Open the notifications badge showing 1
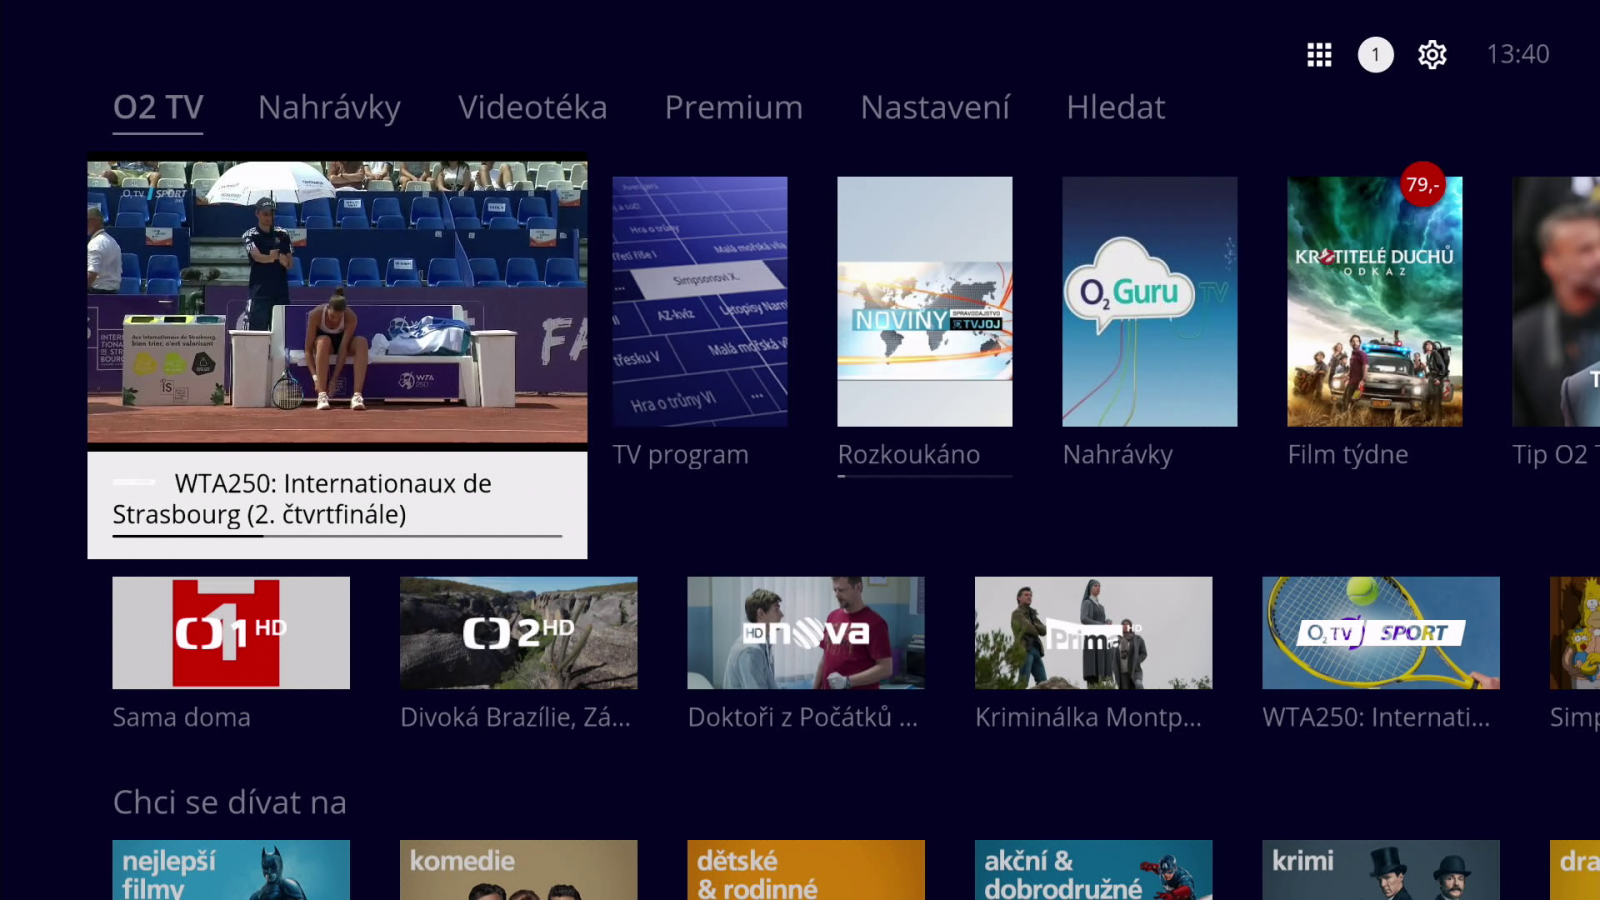 (x=1375, y=55)
